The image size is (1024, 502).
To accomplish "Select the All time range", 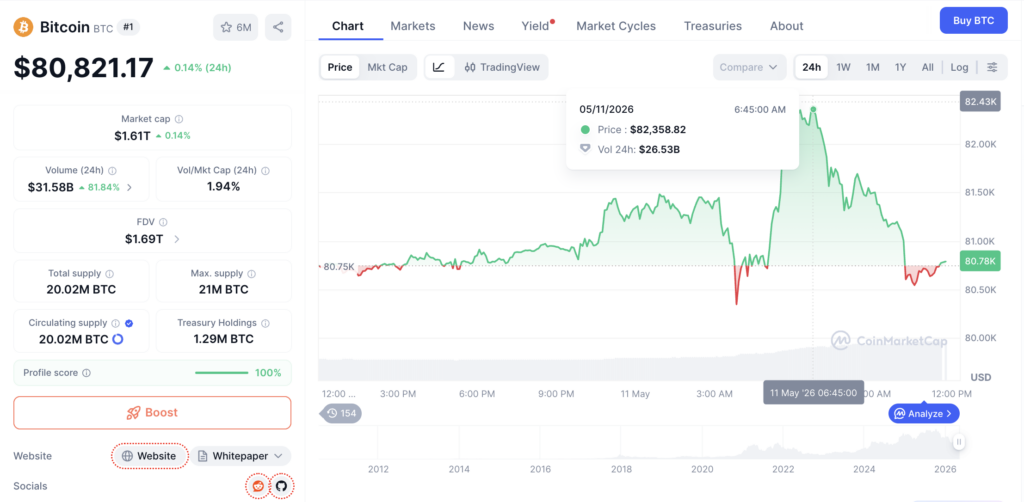I will [927, 67].
